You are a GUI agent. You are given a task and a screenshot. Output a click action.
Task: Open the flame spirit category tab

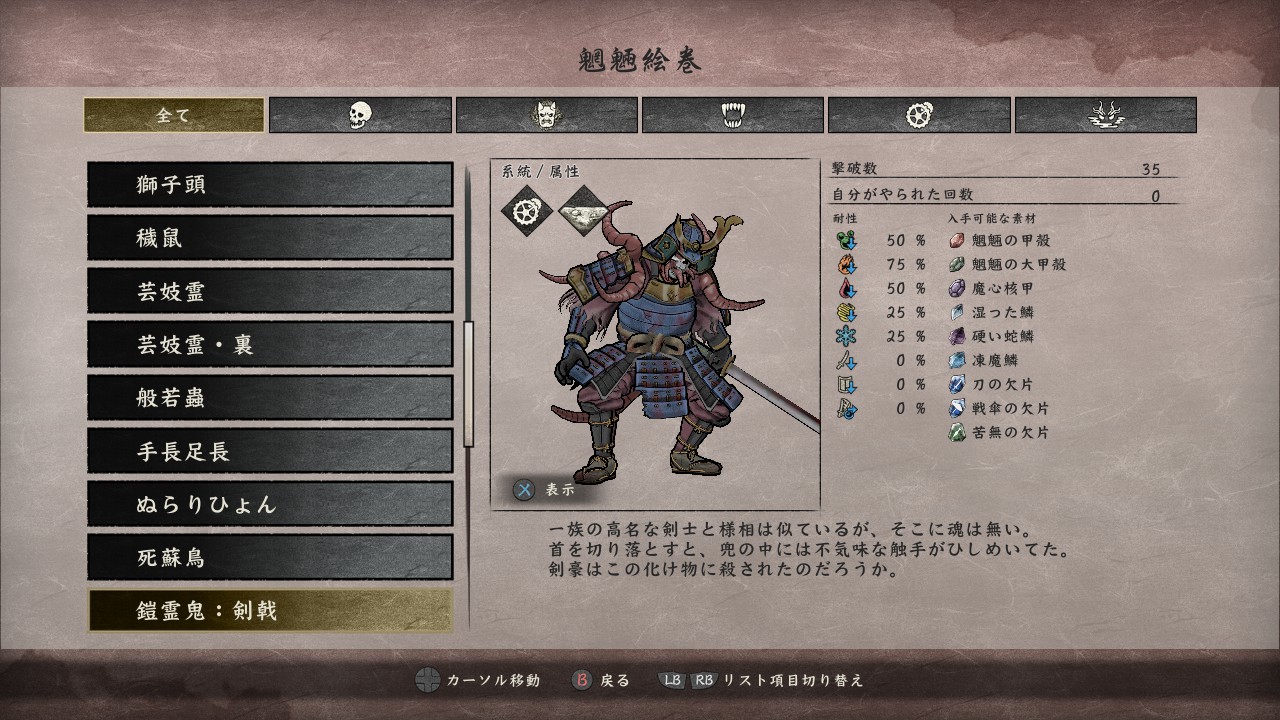(1106, 115)
